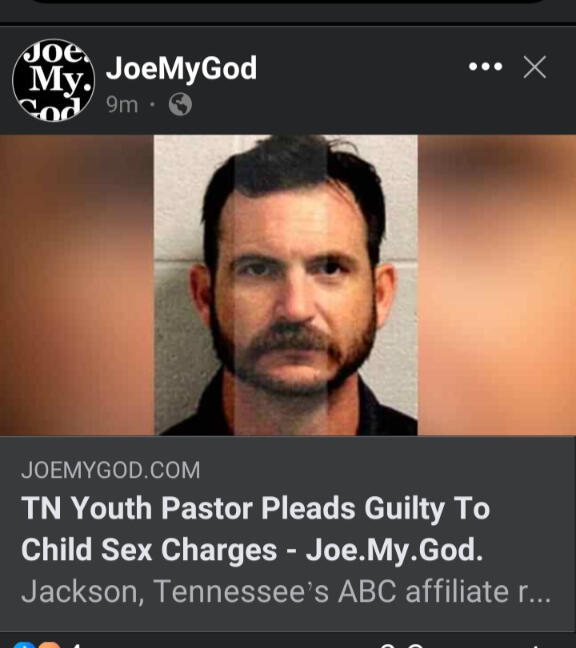576x648 pixels.
Task: Click the blurred right side of preview image
Action: tap(497, 285)
